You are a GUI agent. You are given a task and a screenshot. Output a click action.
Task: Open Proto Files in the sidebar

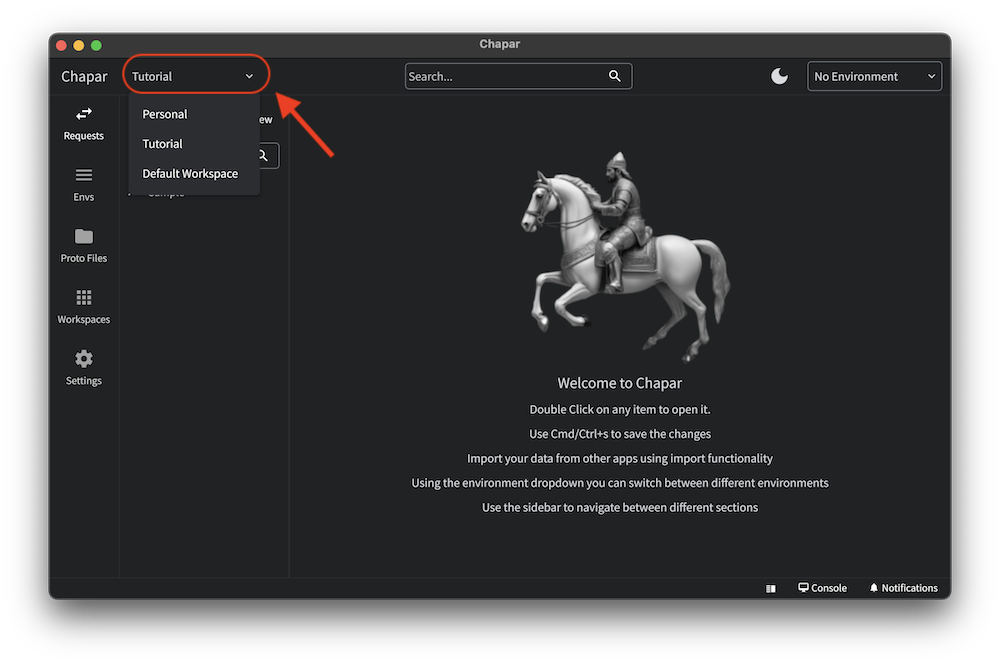(84, 245)
